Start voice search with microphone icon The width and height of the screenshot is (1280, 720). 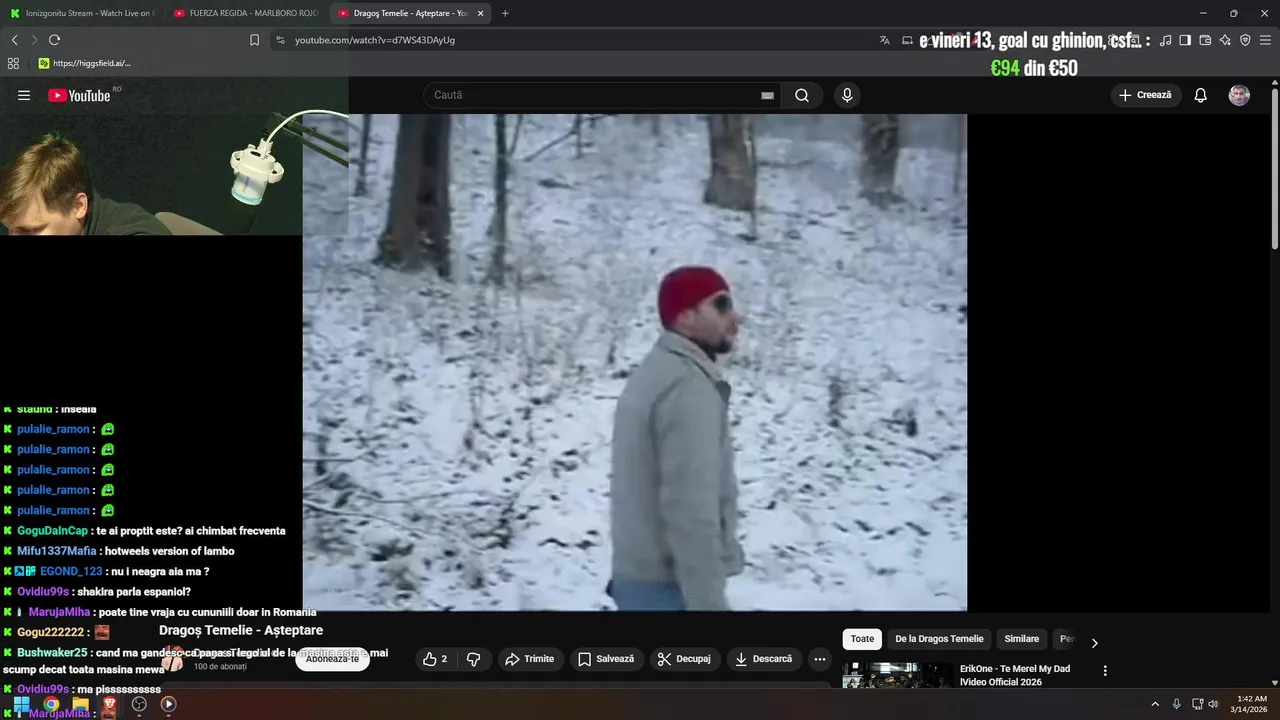[x=847, y=95]
